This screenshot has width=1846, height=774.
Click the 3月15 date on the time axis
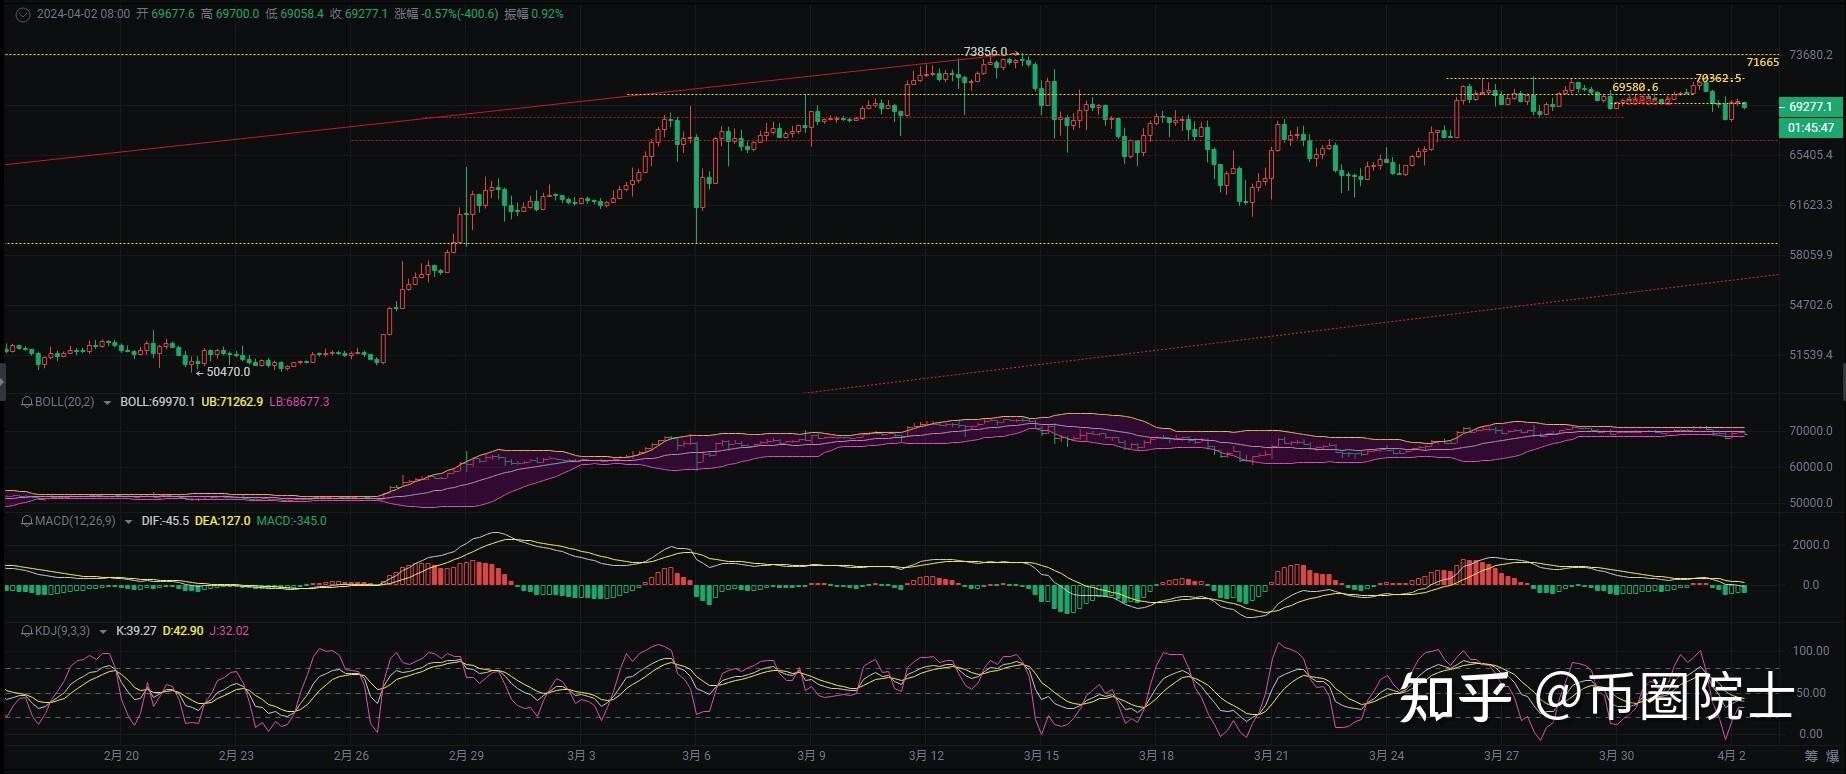point(1041,756)
